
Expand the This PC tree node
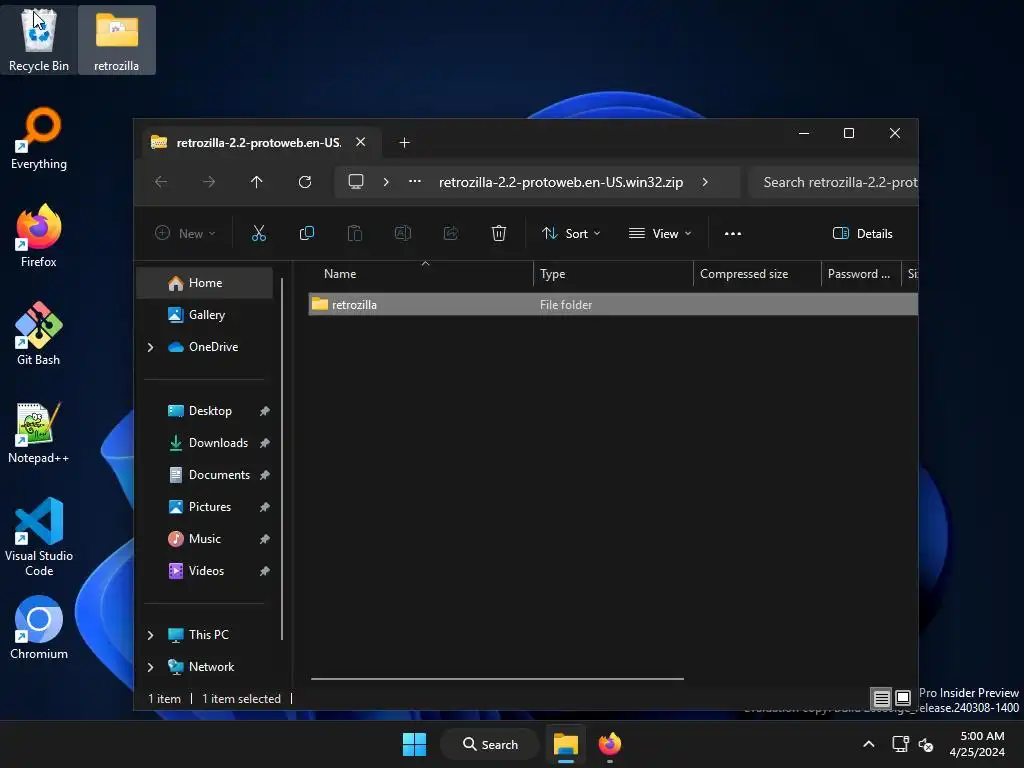150,635
